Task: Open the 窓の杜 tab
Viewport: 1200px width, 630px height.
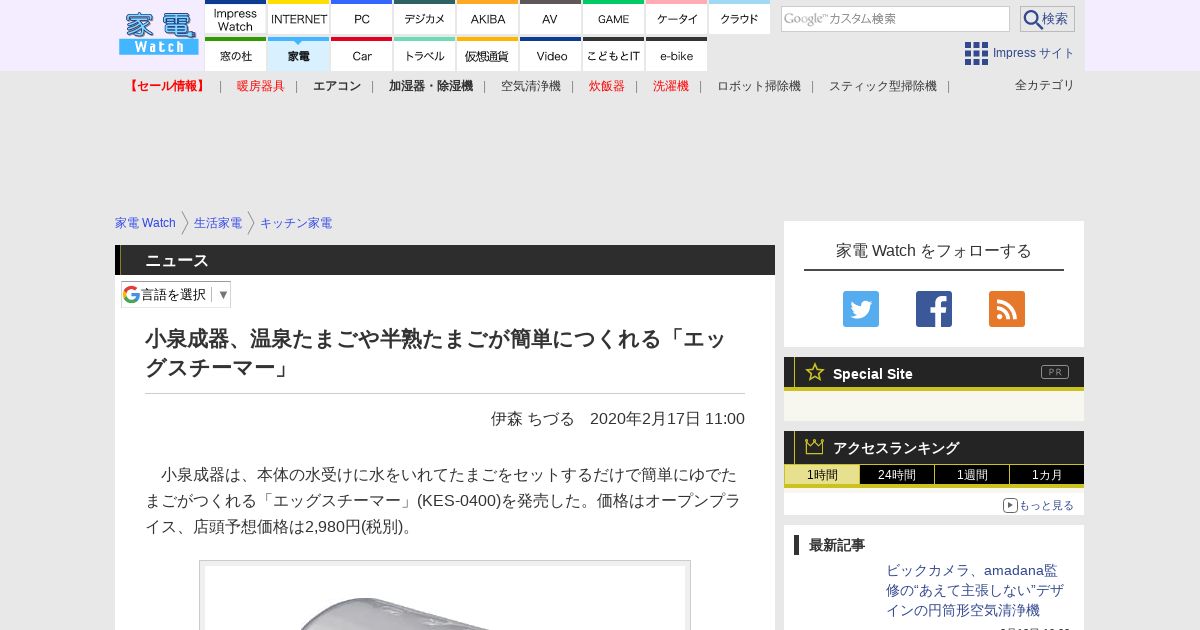Action: coord(236,55)
